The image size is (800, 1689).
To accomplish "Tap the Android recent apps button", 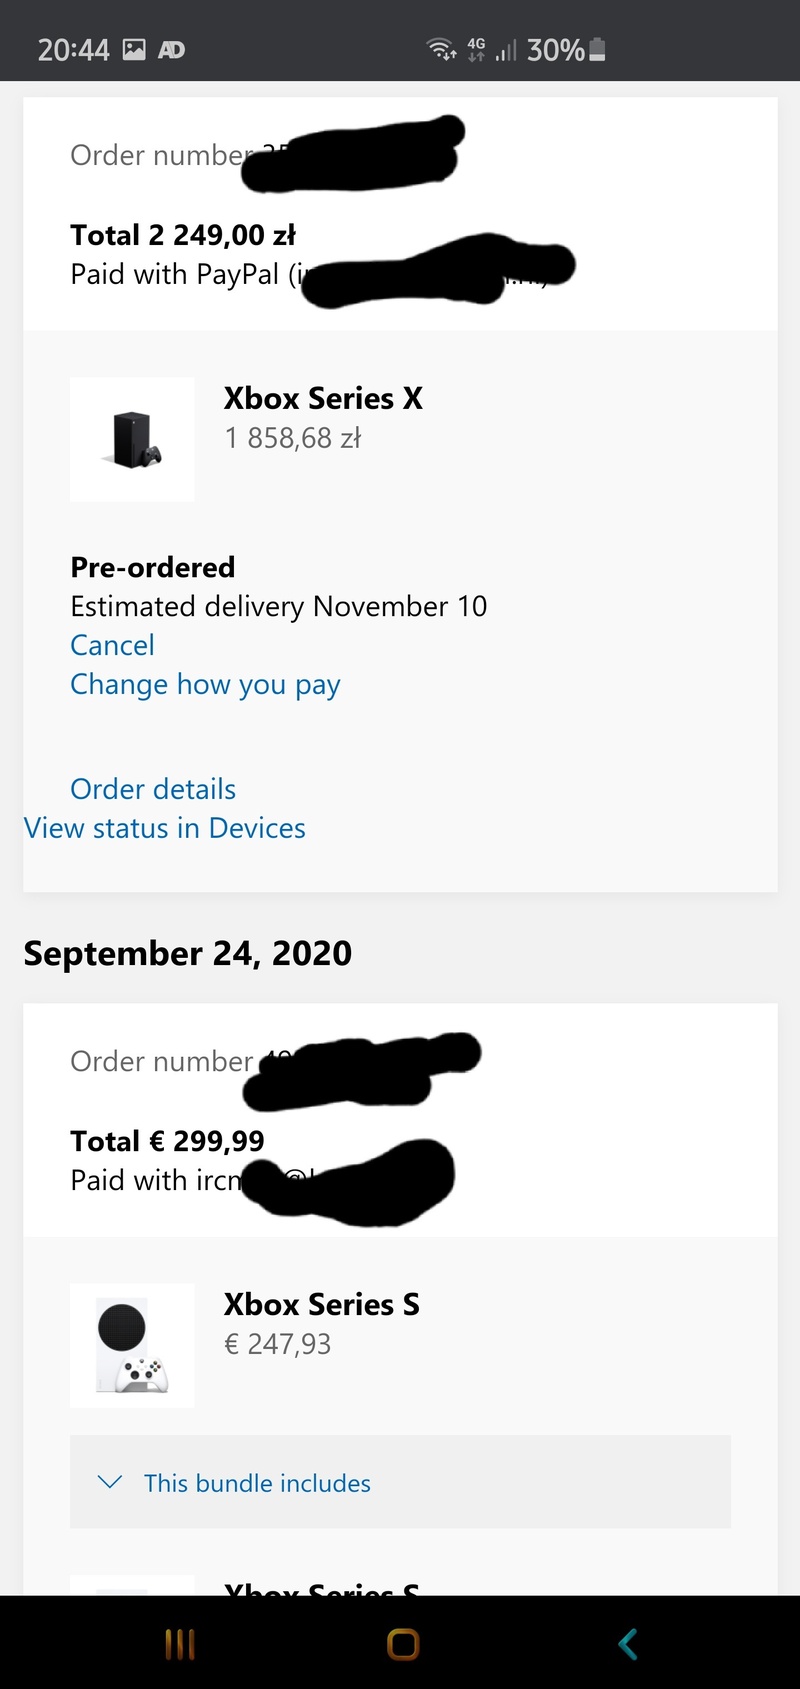I will [x=180, y=1644].
